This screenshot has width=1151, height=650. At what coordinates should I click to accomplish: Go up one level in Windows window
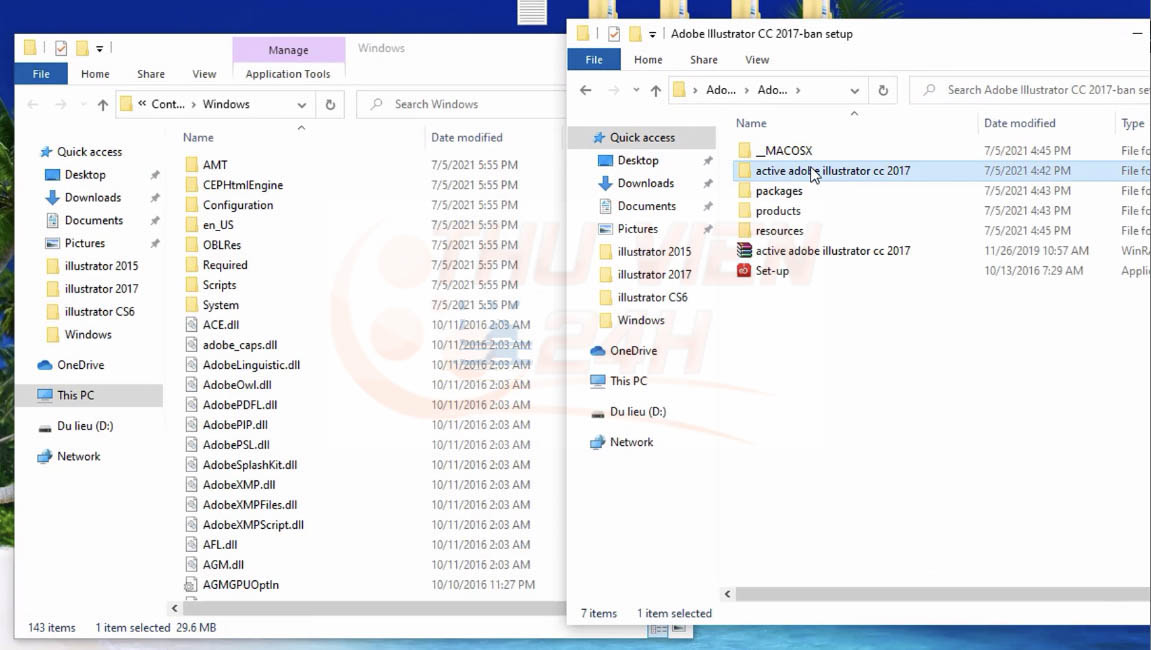click(103, 104)
